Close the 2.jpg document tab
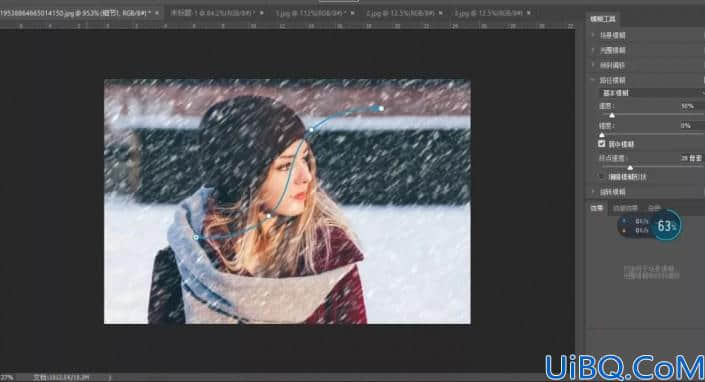This screenshot has width=705, height=382. (x=441, y=13)
